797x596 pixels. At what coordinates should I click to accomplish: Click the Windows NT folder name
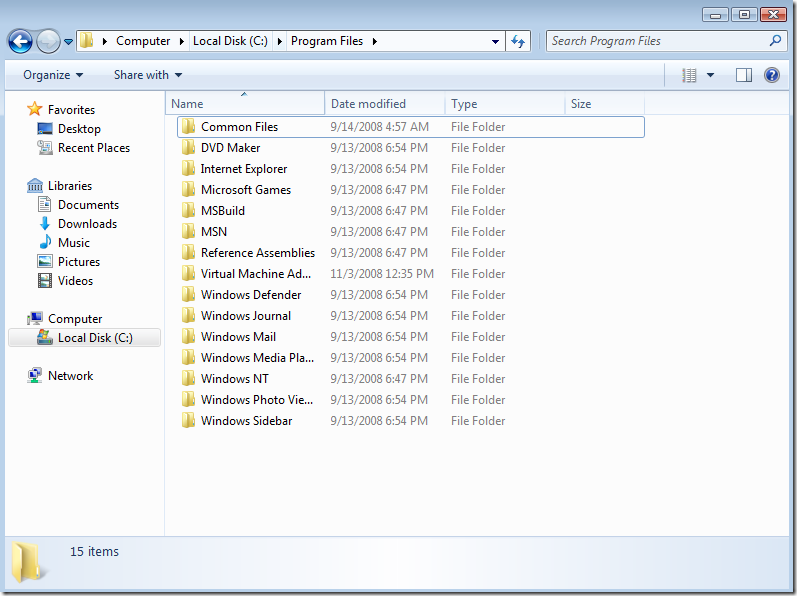click(234, 379)
